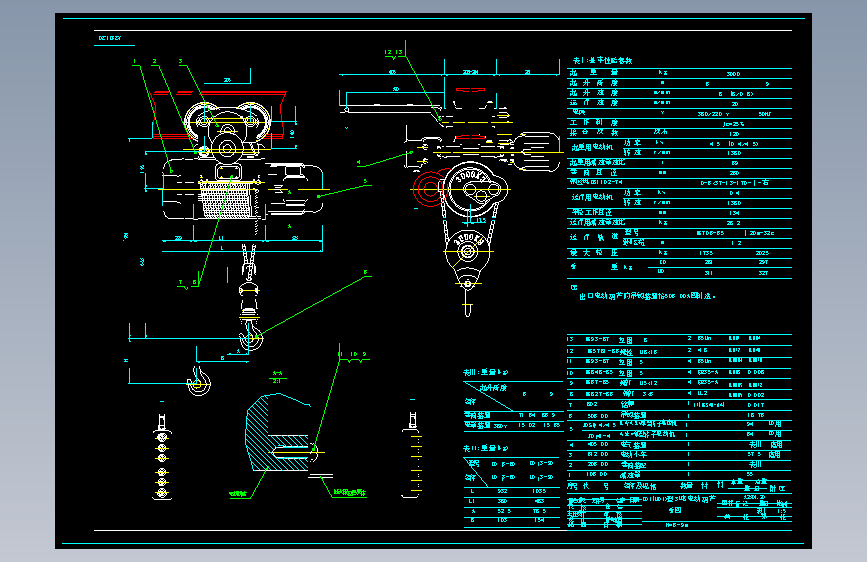The image size is (867, 562).
Task: Select the '3000' lifting capacity value in Table I
Action: pyautogui.click(x=733, y=74)
